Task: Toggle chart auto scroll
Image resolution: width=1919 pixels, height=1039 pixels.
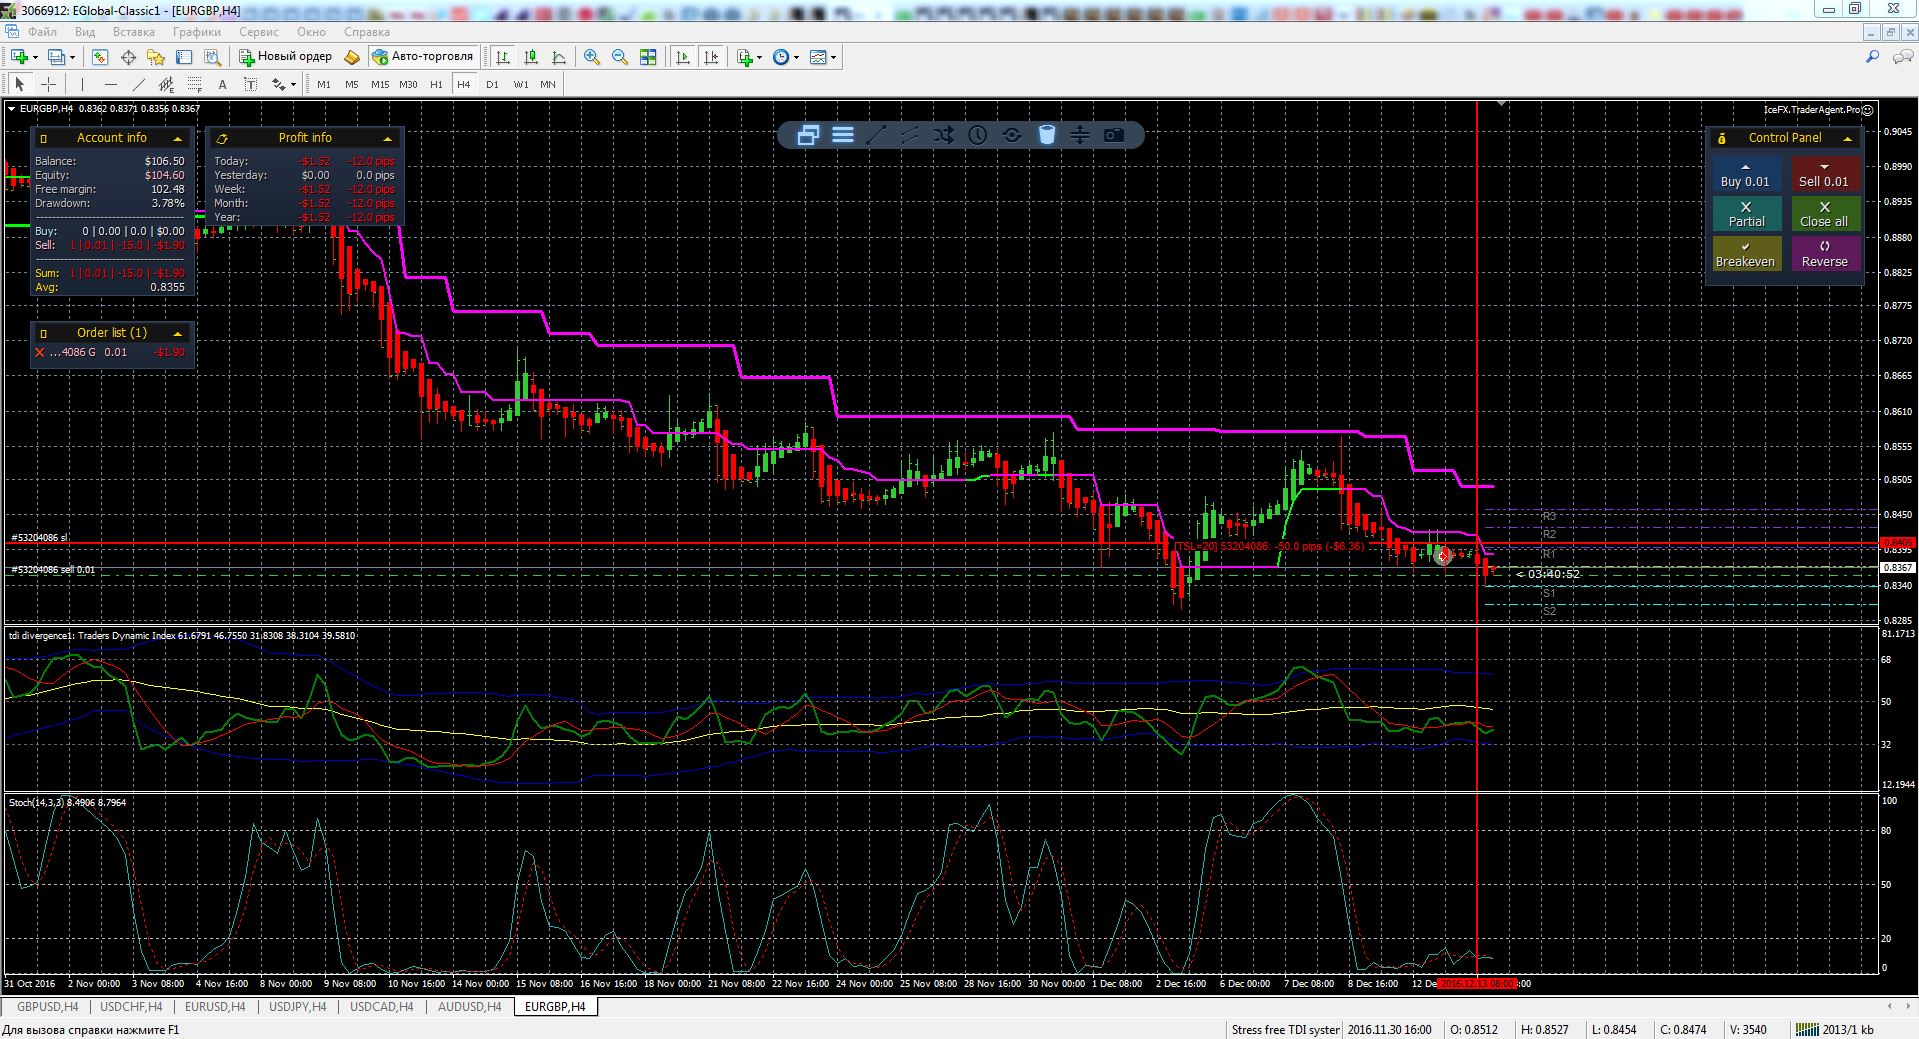Action: (x=683, y=57)
